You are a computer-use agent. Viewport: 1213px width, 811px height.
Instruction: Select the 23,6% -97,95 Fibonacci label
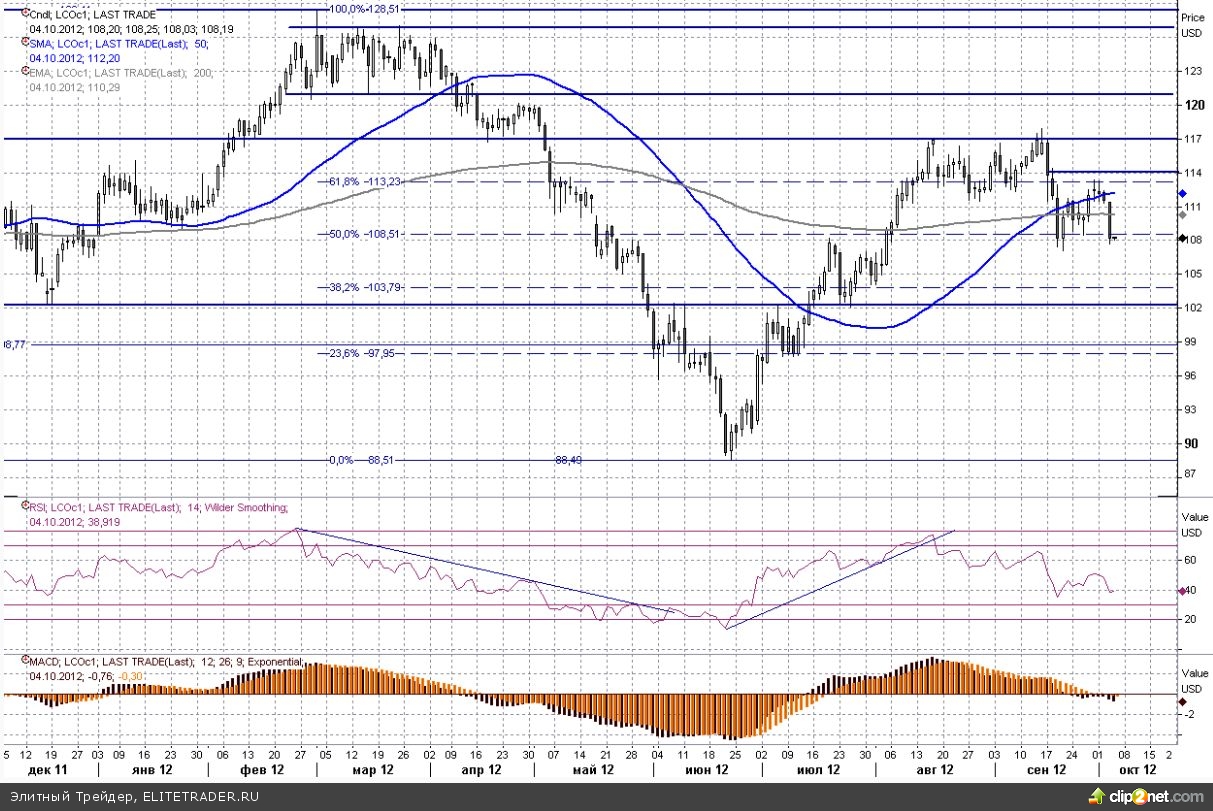pos(364,353)
